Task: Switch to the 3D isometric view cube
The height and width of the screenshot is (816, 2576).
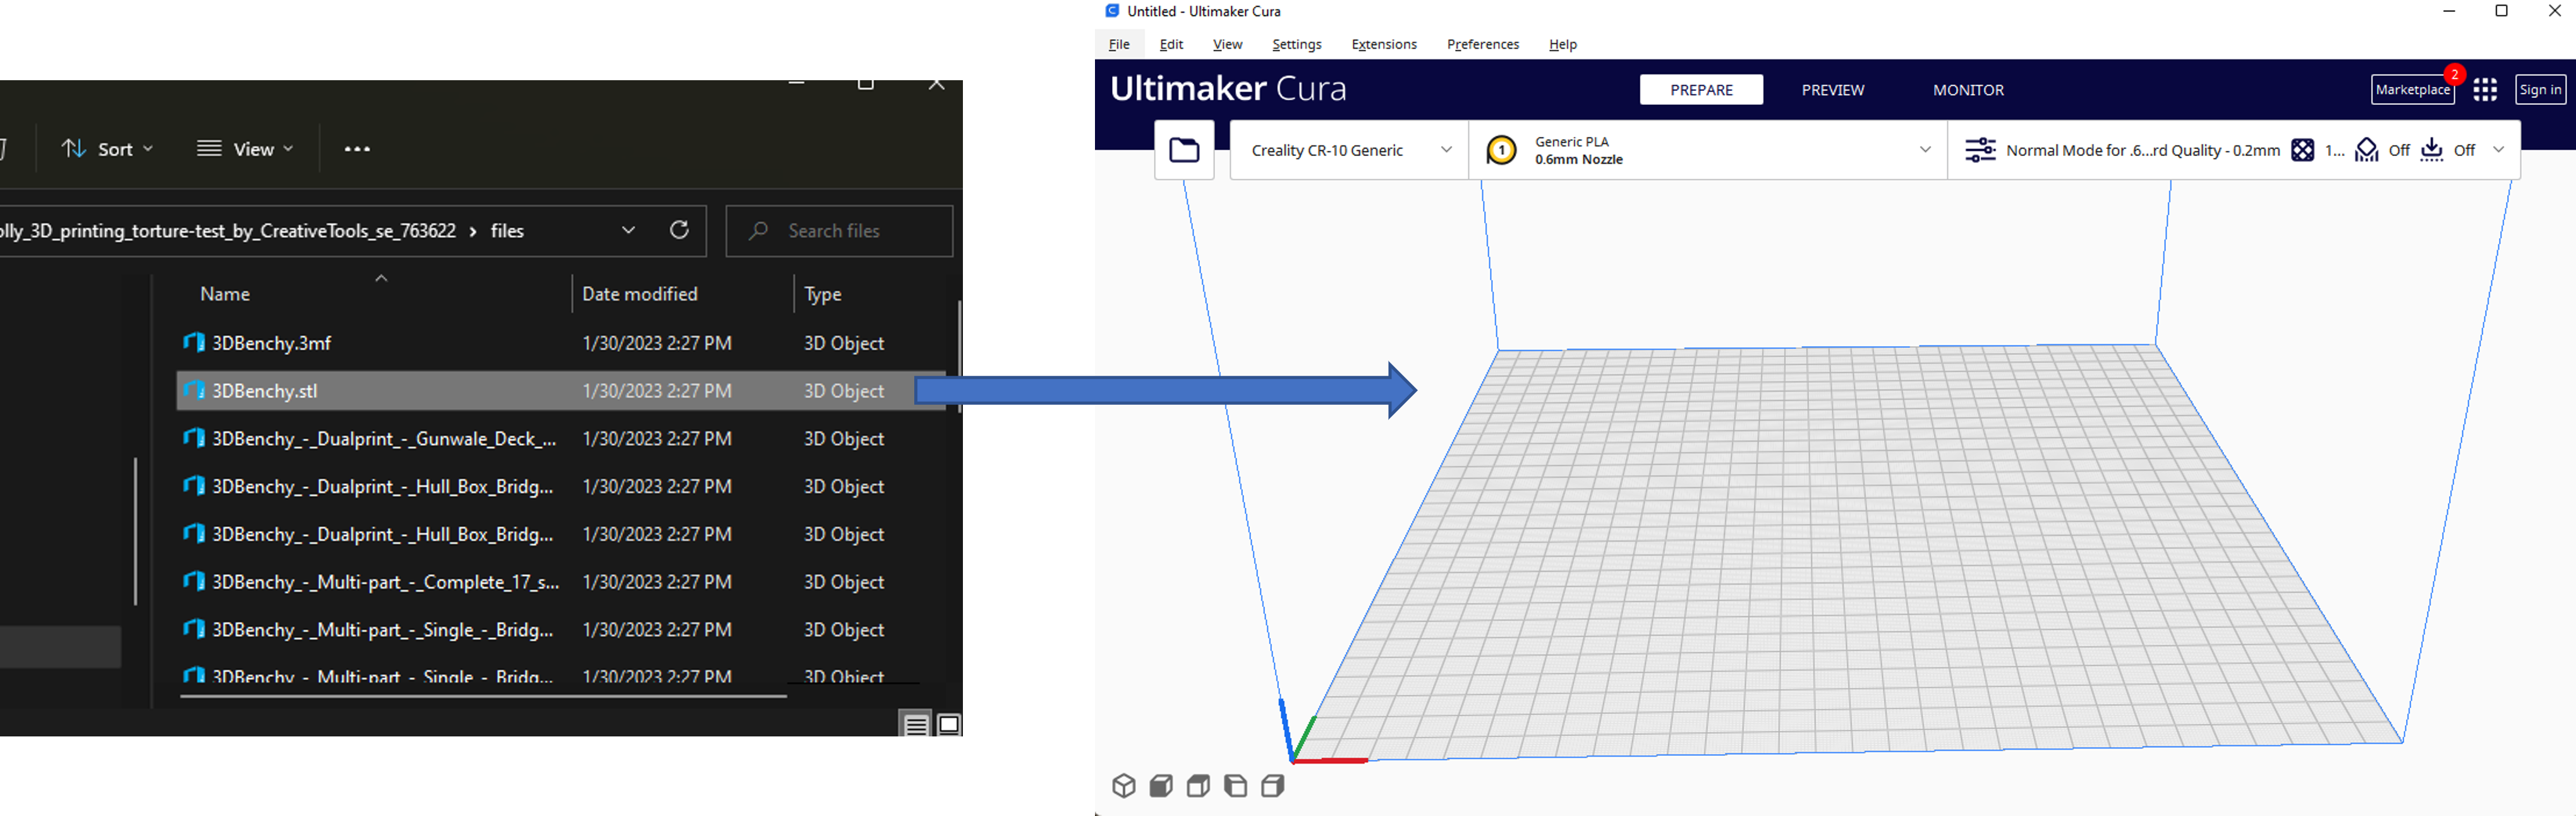Action: click(x=1124, y=786)
